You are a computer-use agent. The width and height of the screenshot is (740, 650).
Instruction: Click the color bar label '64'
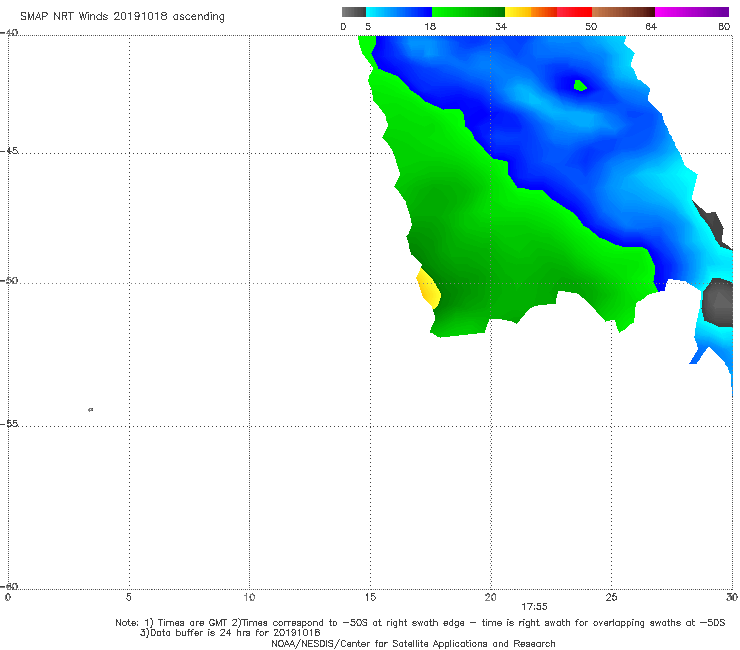pyautogui.click(x=651, y=27)
